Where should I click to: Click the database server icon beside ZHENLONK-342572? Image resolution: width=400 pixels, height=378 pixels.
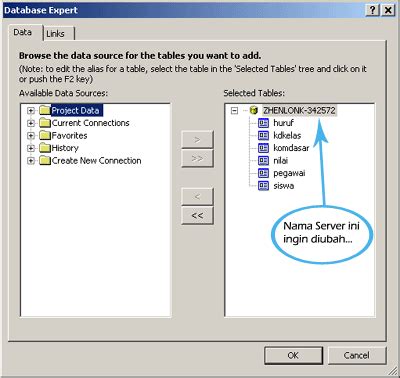(x=254, y=110)
